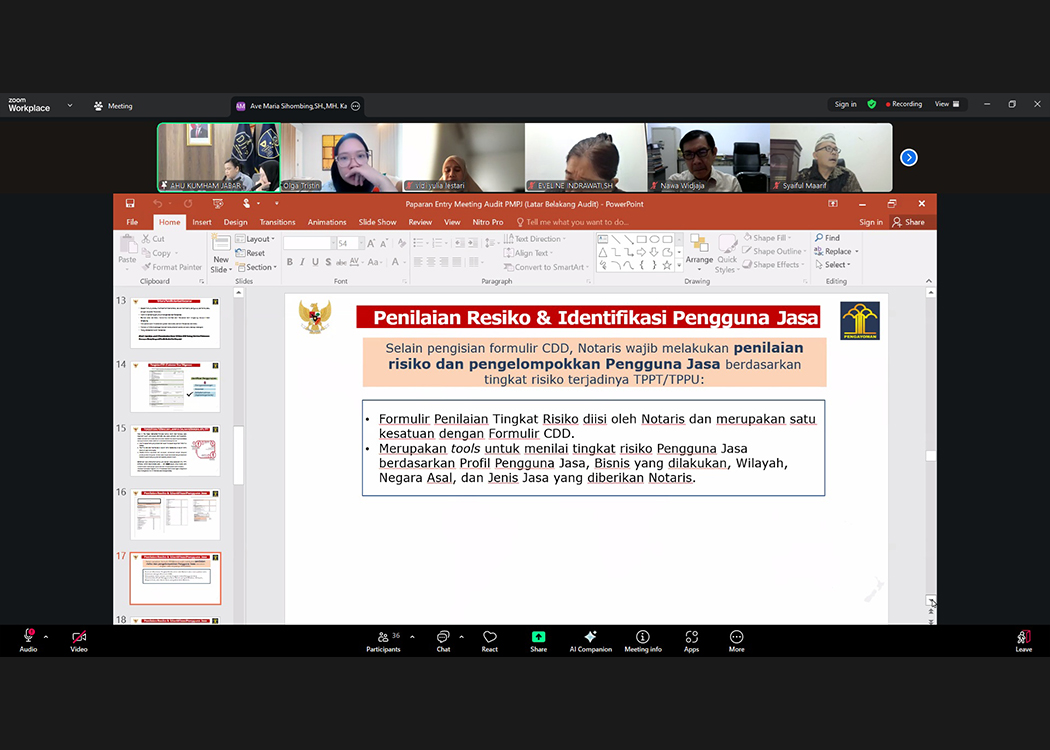Start camera with Video button

point(79,637)
